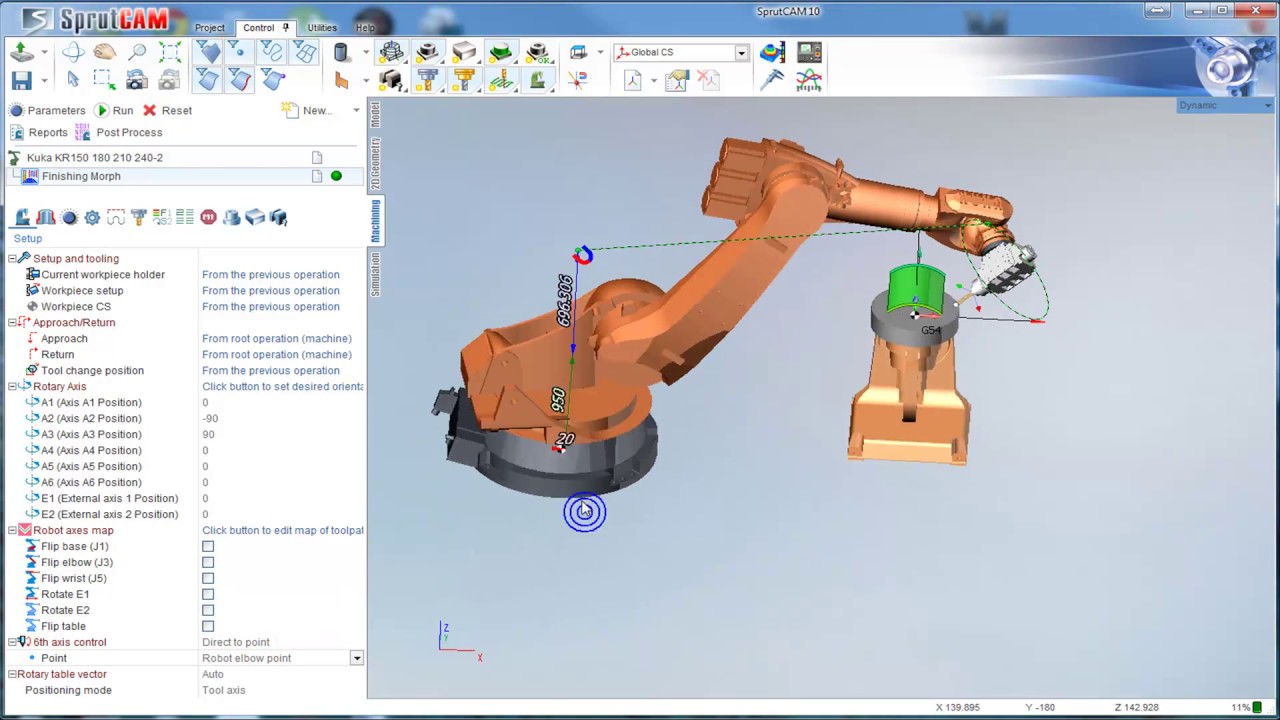Click the new coordinate system icon

pos(632,80)
